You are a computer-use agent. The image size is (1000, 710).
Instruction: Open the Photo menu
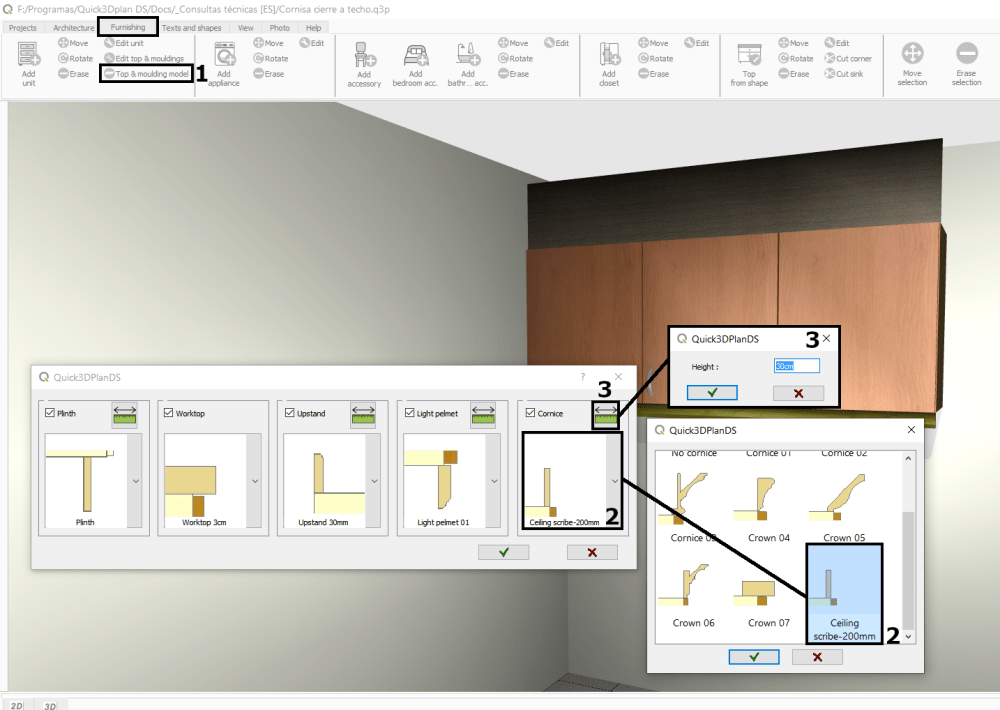coord(279,27)
